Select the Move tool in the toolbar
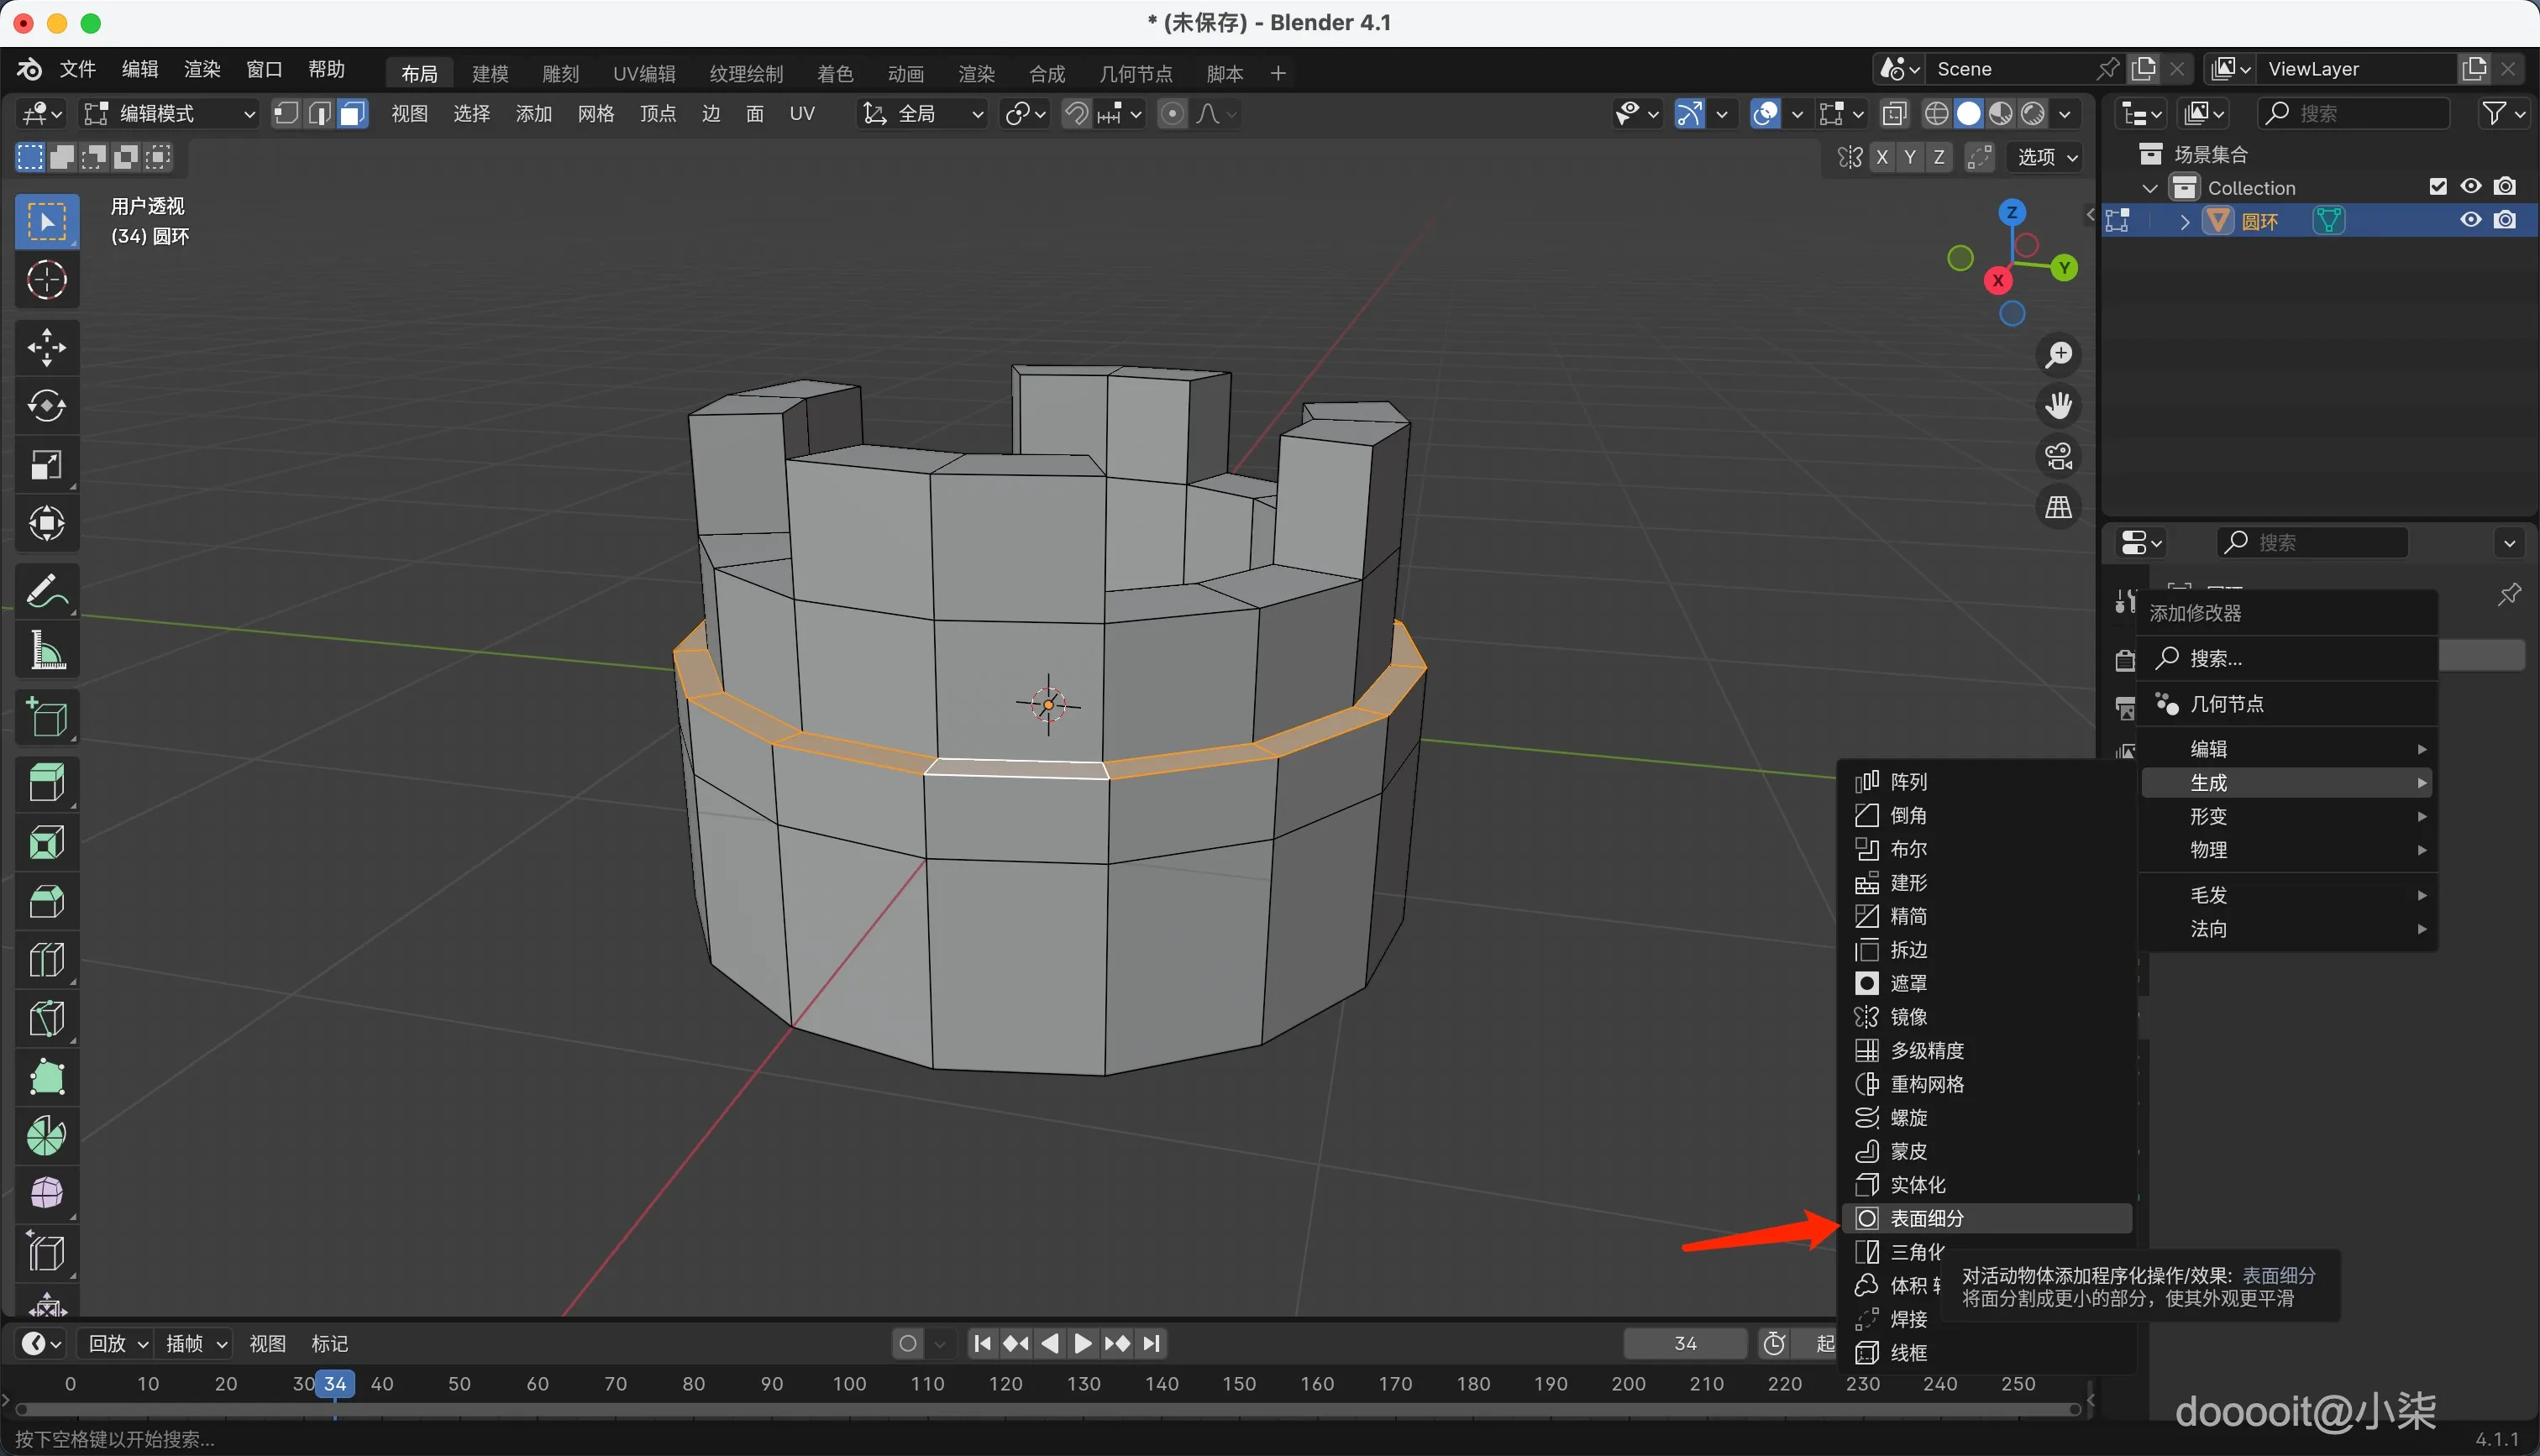The width and height of the screenshot is (2540, 1456). click(x=46, y=347)
